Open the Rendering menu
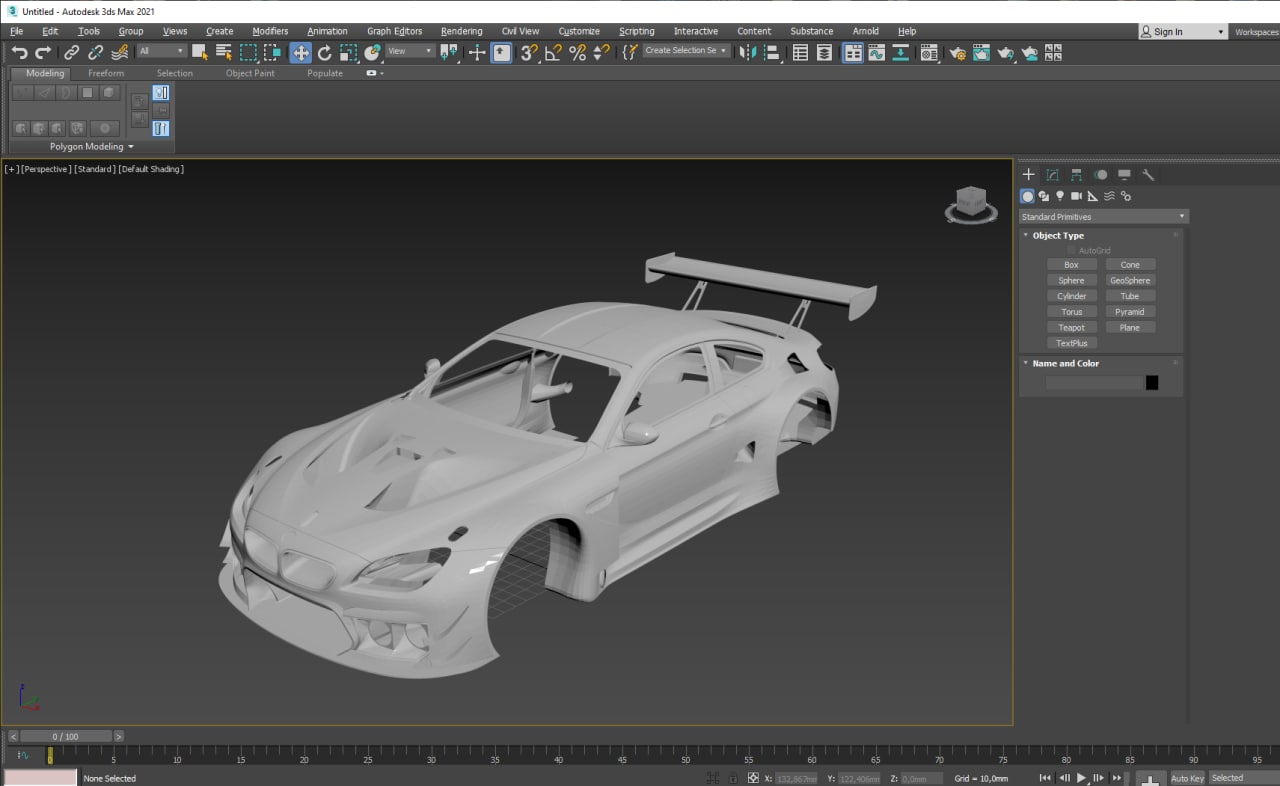Image resolution: width=1280 pixels, height=786 pixels. pos(461,31)
